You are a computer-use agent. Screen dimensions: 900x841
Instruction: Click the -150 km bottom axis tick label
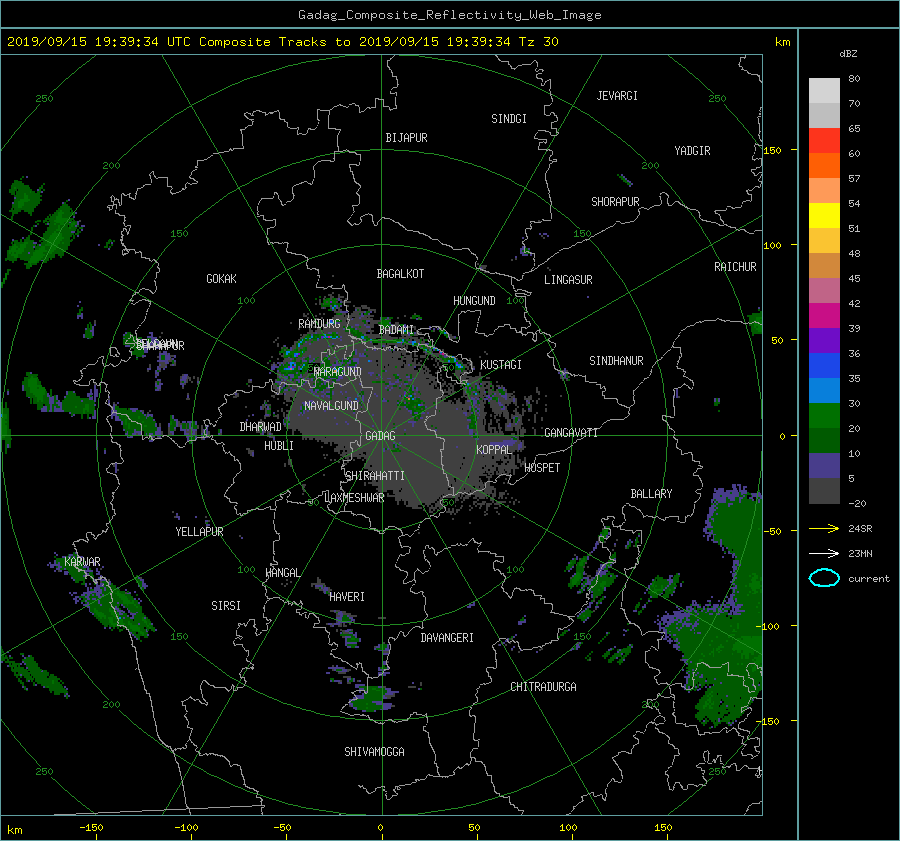pos(91,827)
